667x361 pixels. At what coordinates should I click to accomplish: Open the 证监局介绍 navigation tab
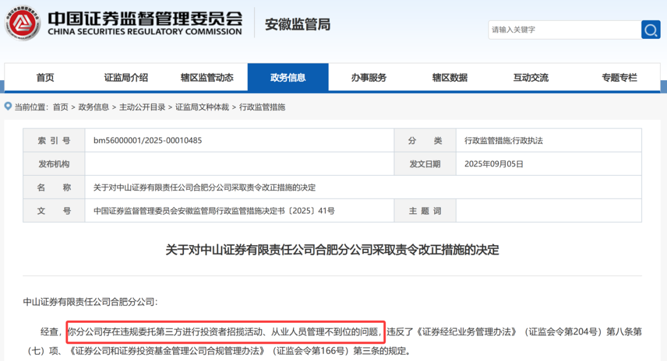(126, 77)
